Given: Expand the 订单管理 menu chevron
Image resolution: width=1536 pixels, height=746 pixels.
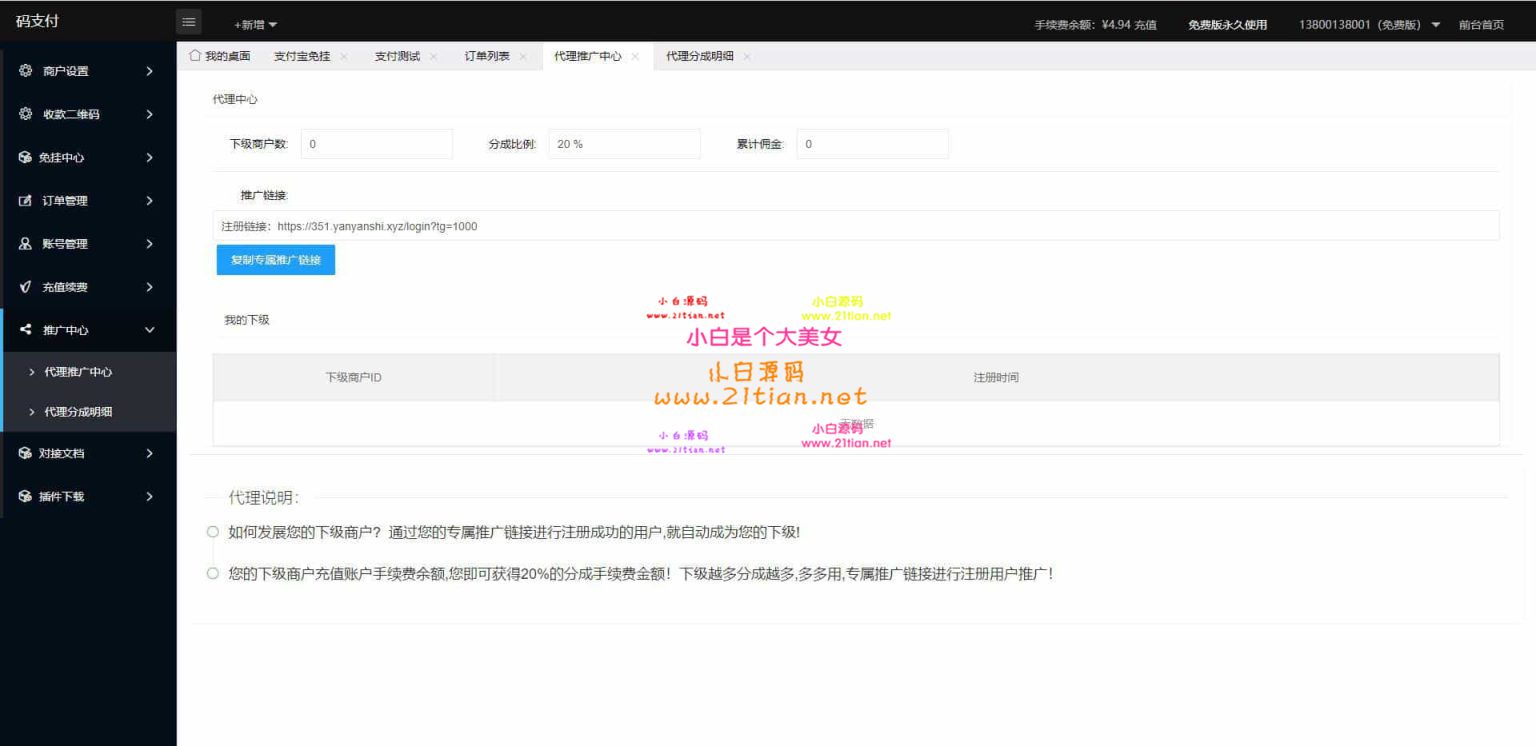Looking at the screenshot, I should [x=150, y=201].
